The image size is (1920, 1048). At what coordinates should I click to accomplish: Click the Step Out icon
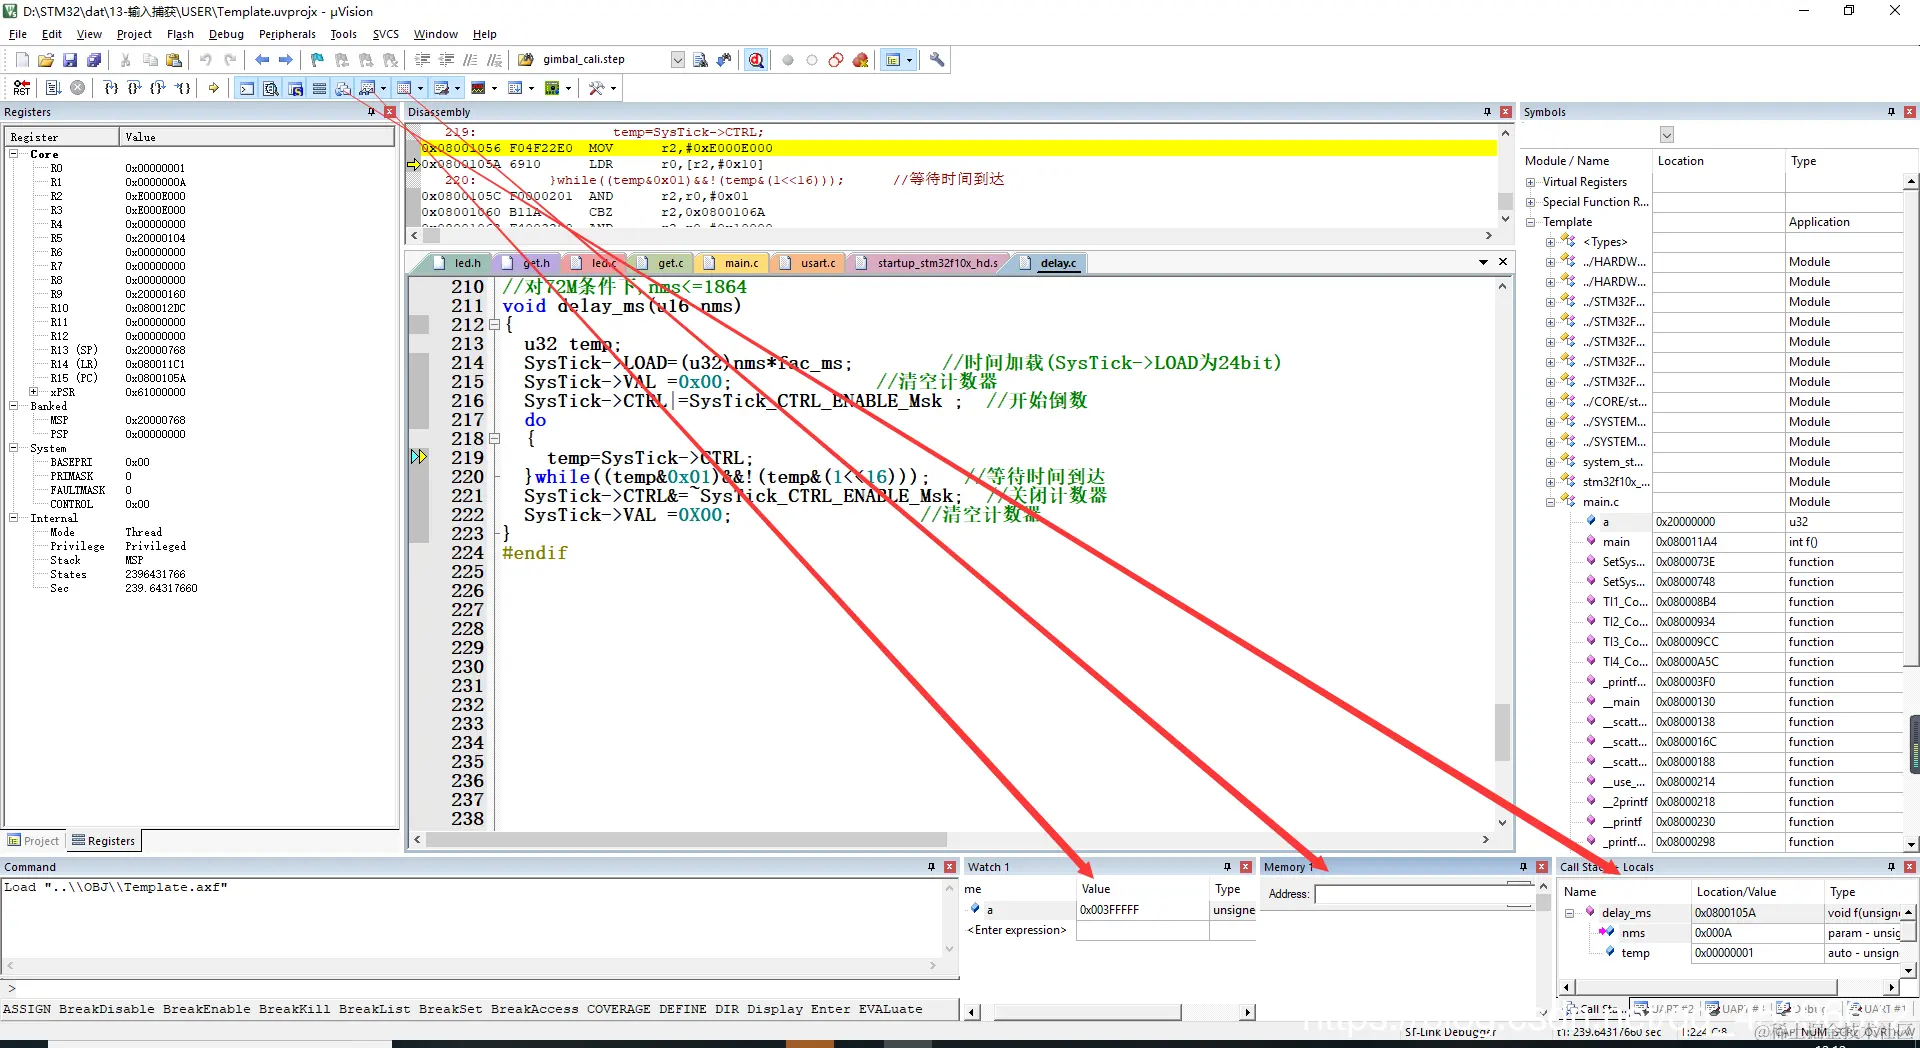[159, 88]
